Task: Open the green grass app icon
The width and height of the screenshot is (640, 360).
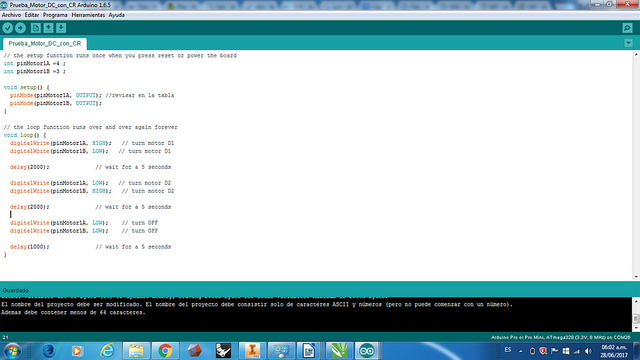Action: [339, 351]
